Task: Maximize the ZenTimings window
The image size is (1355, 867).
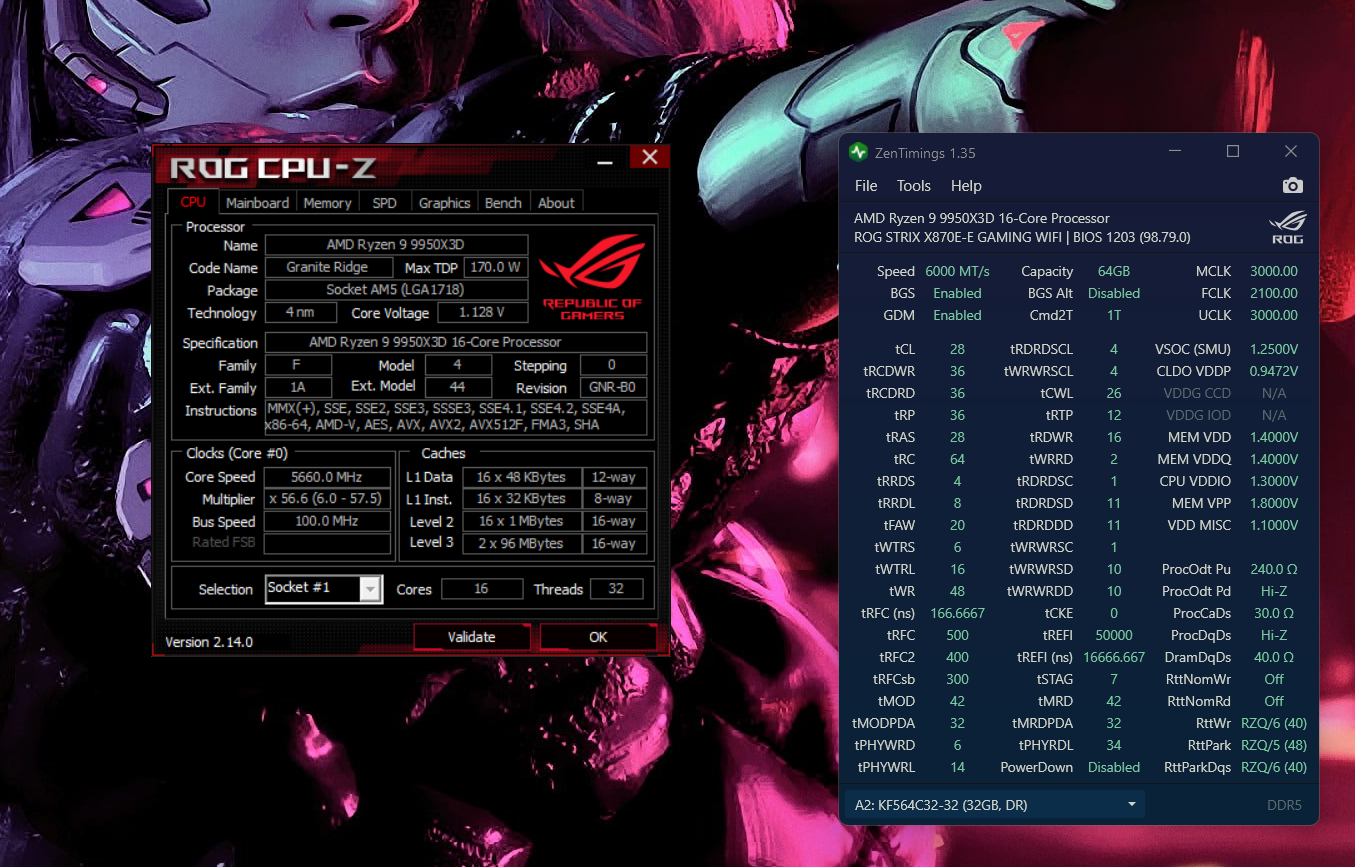Action: (x=1233, y=152)
